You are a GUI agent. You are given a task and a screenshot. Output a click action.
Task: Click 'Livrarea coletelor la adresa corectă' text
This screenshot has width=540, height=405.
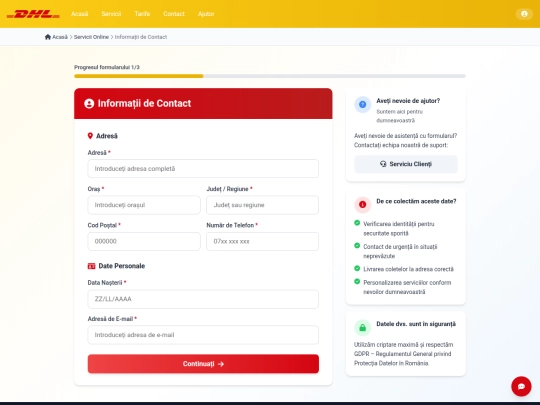pos(408,269)
